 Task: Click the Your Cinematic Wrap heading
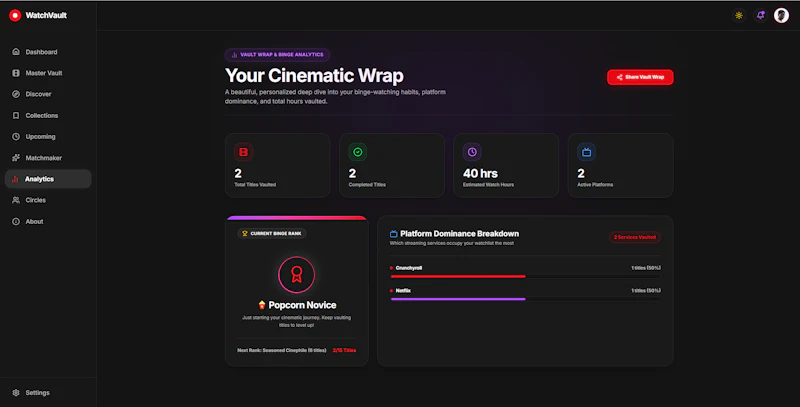pos(314,75)
